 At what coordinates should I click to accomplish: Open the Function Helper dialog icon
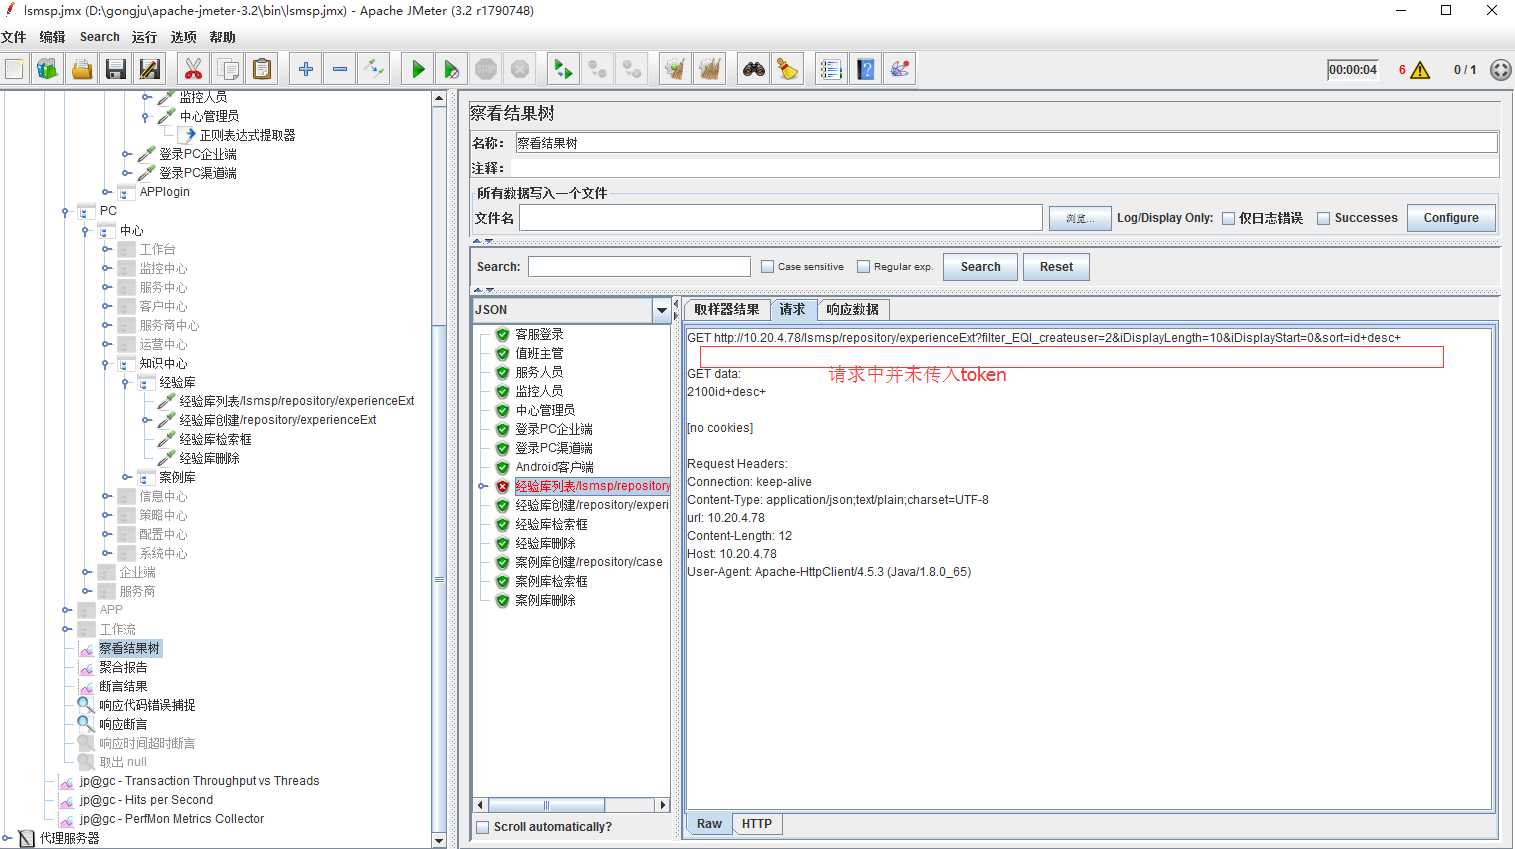pyautogui.click(x=831, y=69)
